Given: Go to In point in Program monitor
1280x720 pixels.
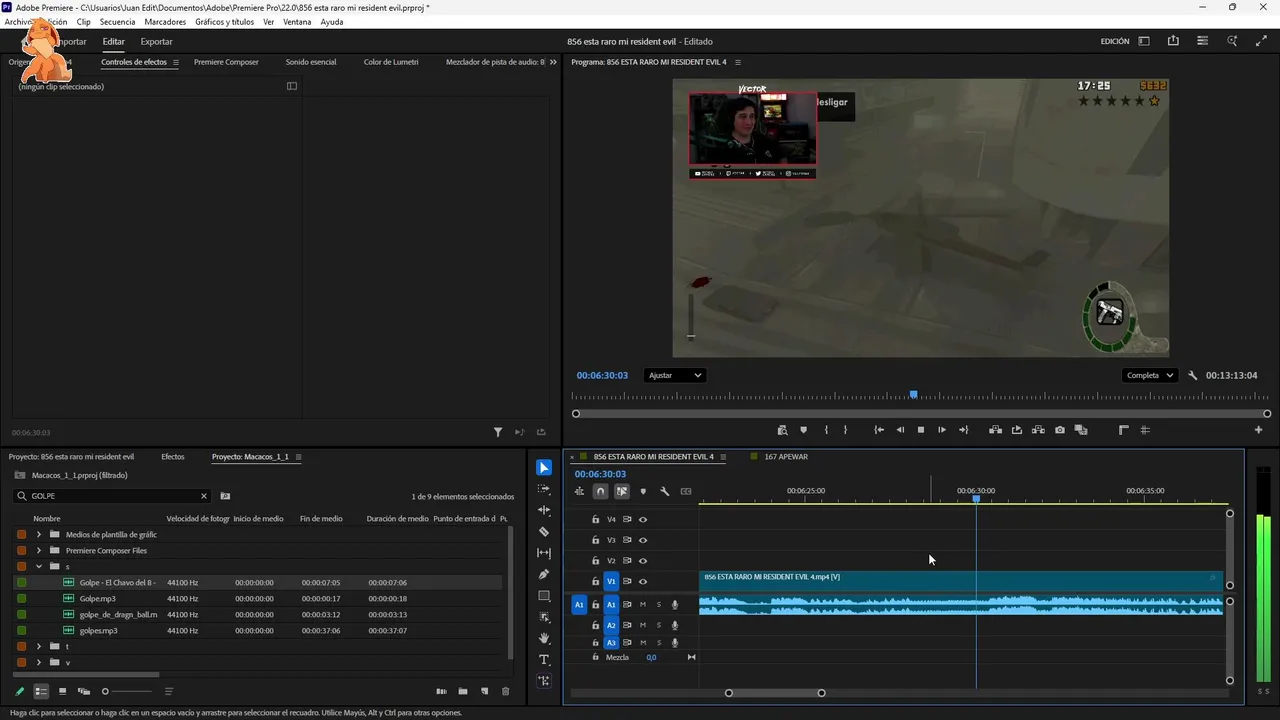Looking at the screenshot, I should [879, 430].
